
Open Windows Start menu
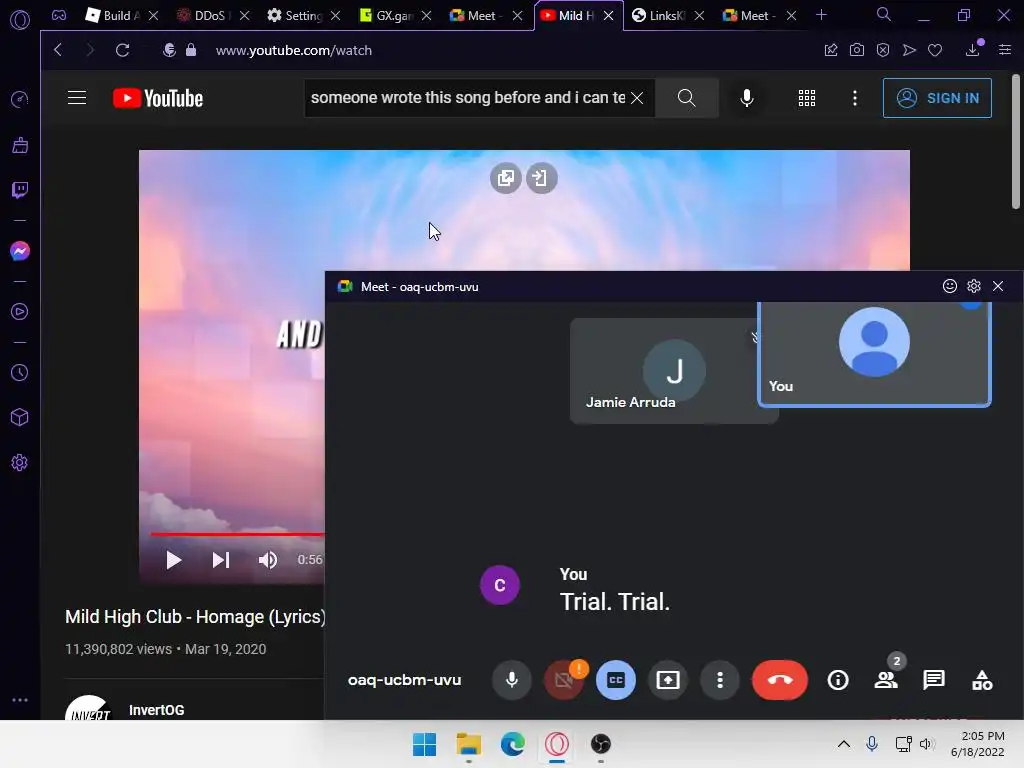pyautogui.click(x=424, y=744)
